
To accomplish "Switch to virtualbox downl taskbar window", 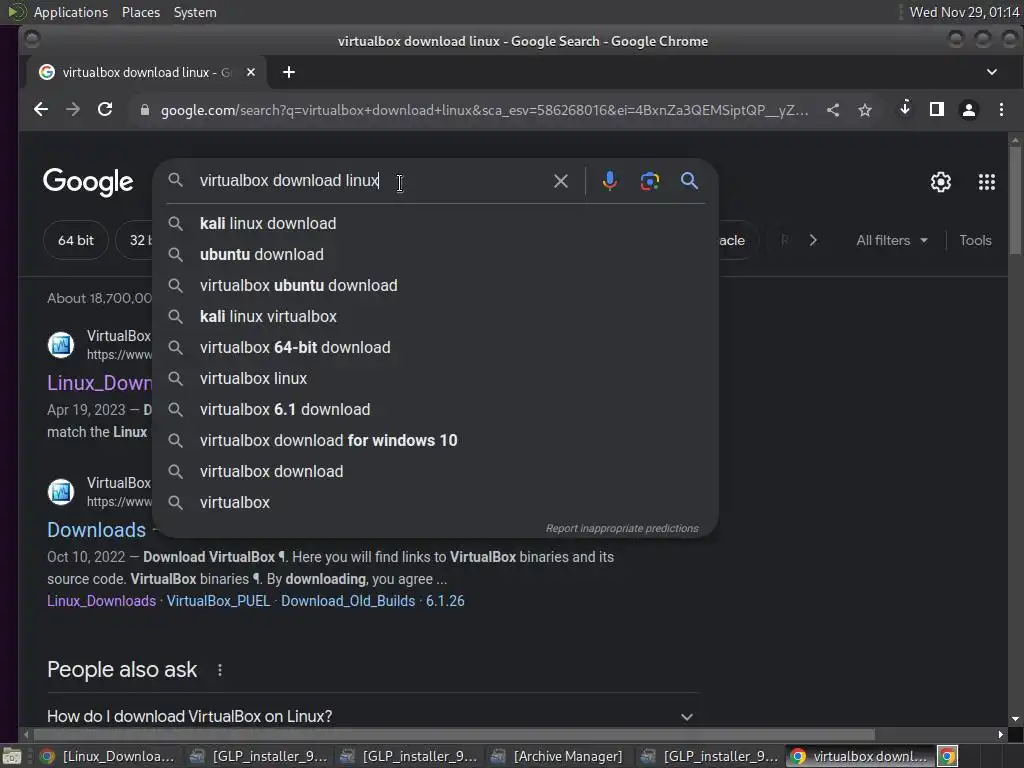I will coord(860,756).
